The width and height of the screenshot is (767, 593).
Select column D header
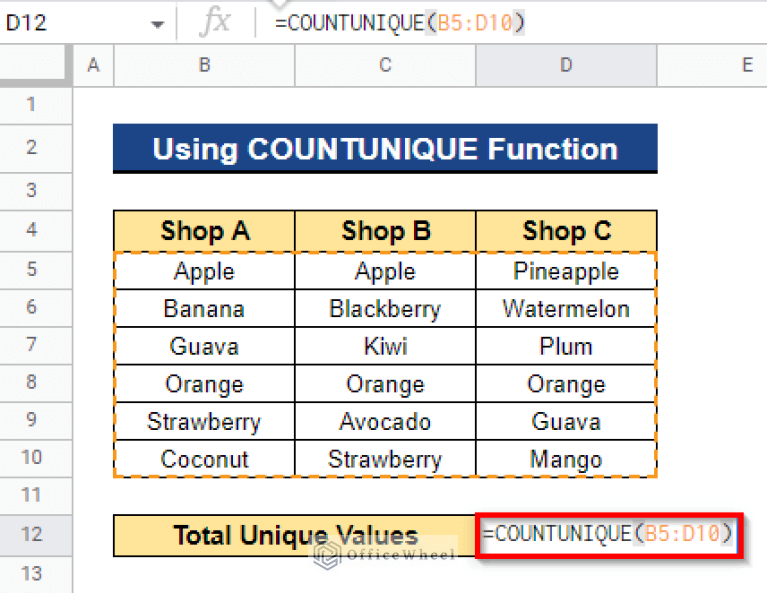tap(566, 65)
